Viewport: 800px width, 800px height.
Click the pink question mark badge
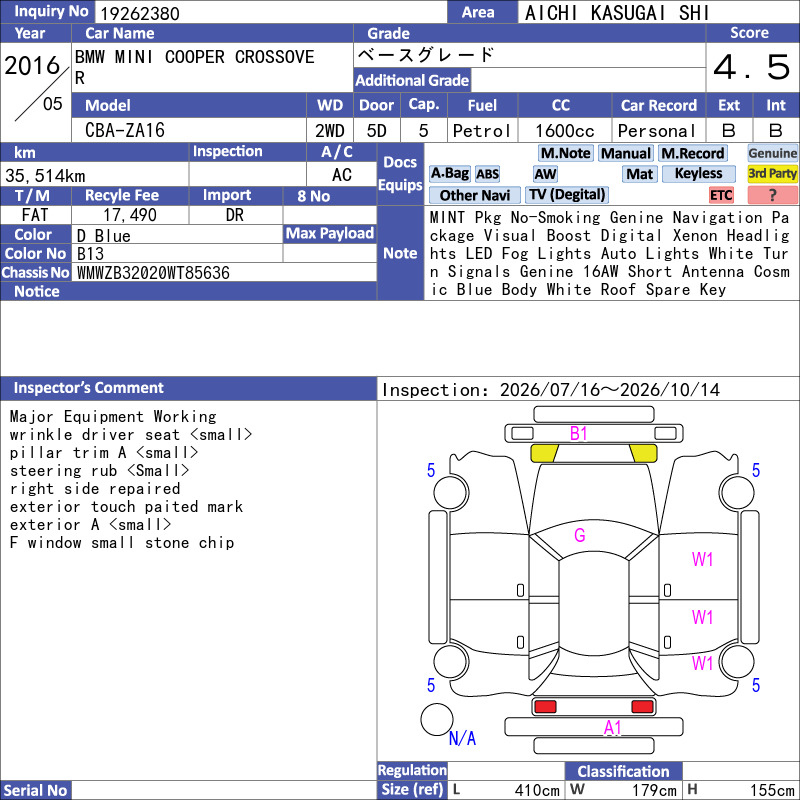coord(772,195)
